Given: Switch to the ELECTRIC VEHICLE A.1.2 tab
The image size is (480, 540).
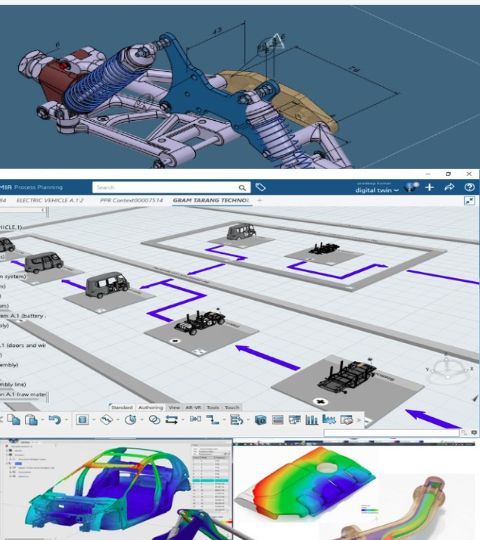Looking at the screenshot, I should tap(50, 200).
